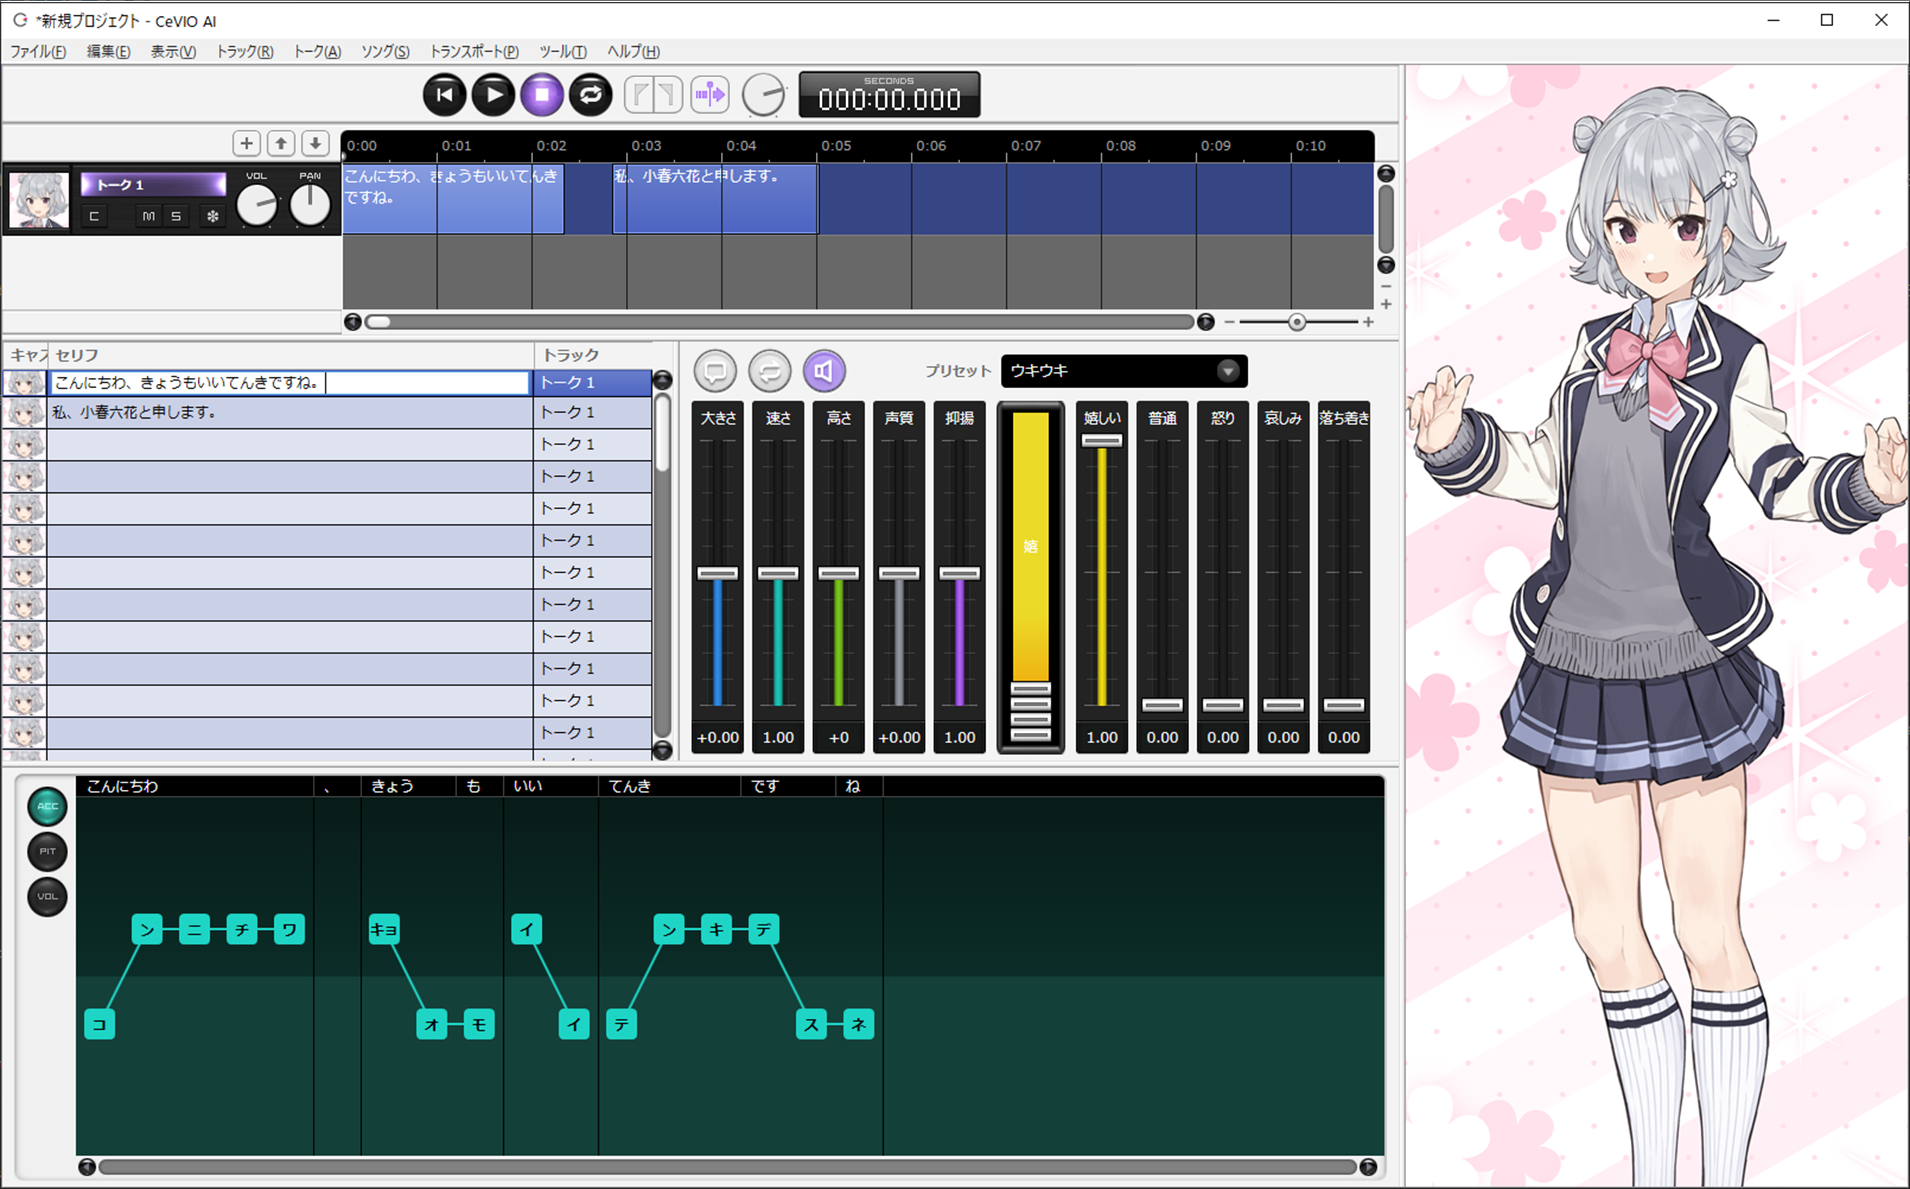Viewport: 1910px width, 1189px height.
Task: Click the accent node ワ
Action: click(x=289, y=929)
